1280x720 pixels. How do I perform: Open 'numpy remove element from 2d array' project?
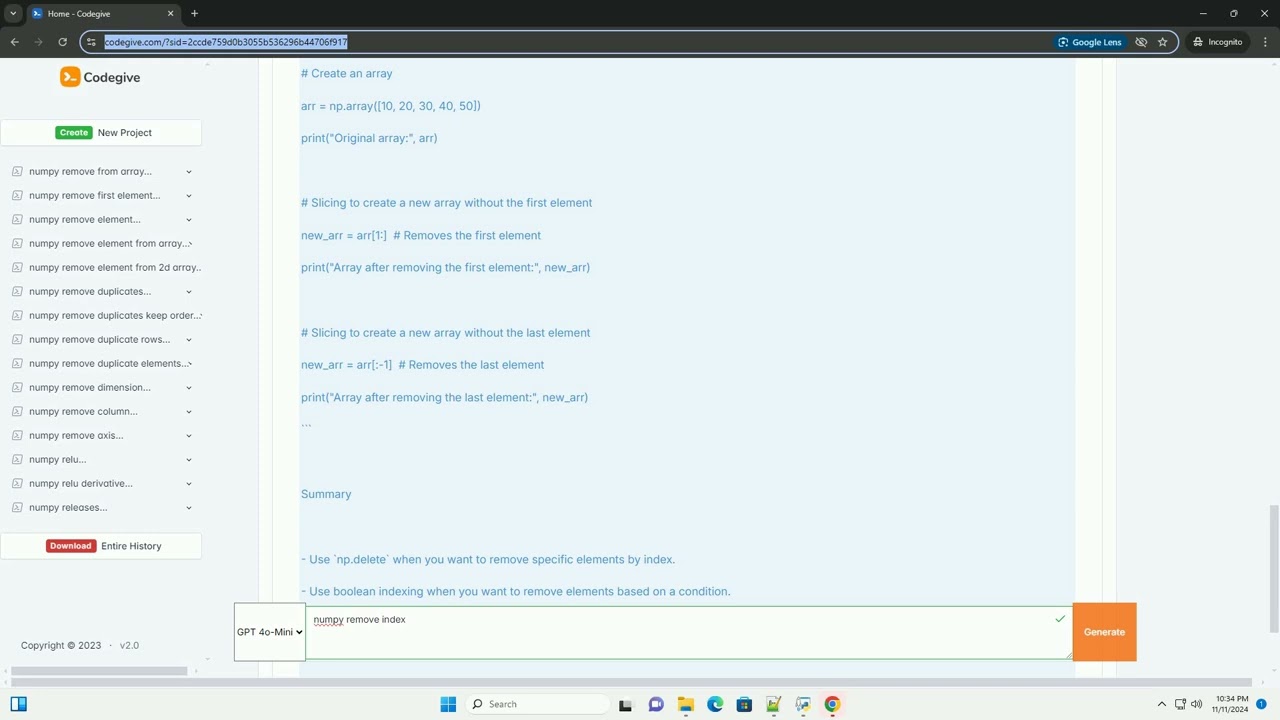click(114, 267)
